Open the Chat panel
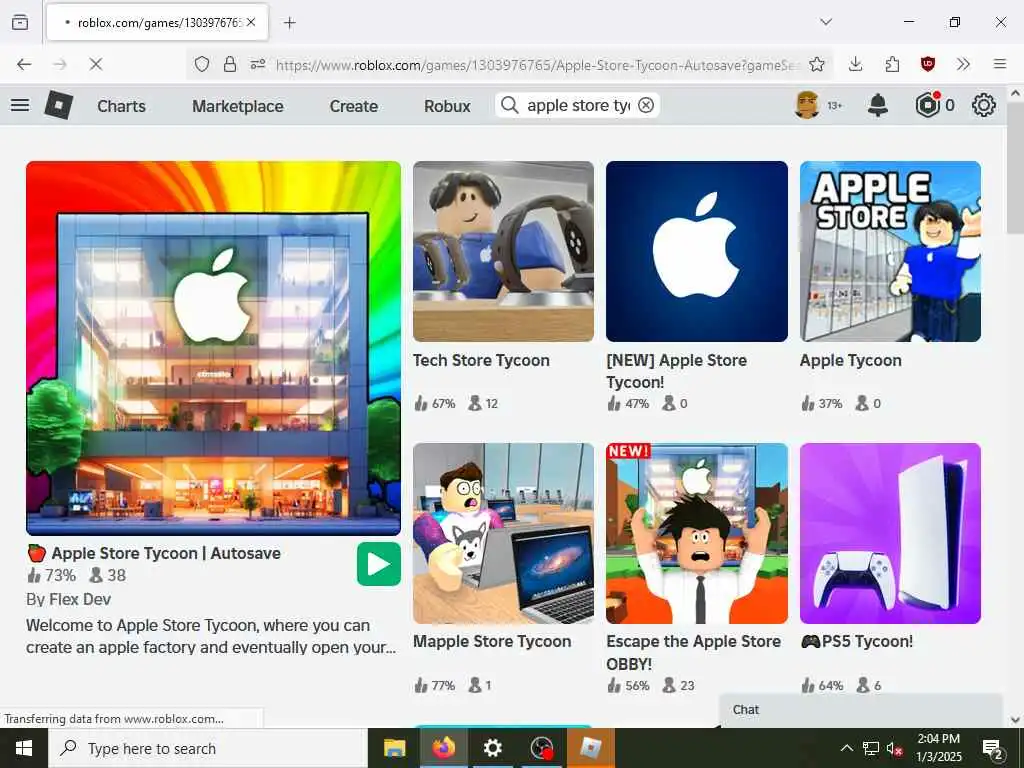This screenshot has height=768, width=1024. 860,710
